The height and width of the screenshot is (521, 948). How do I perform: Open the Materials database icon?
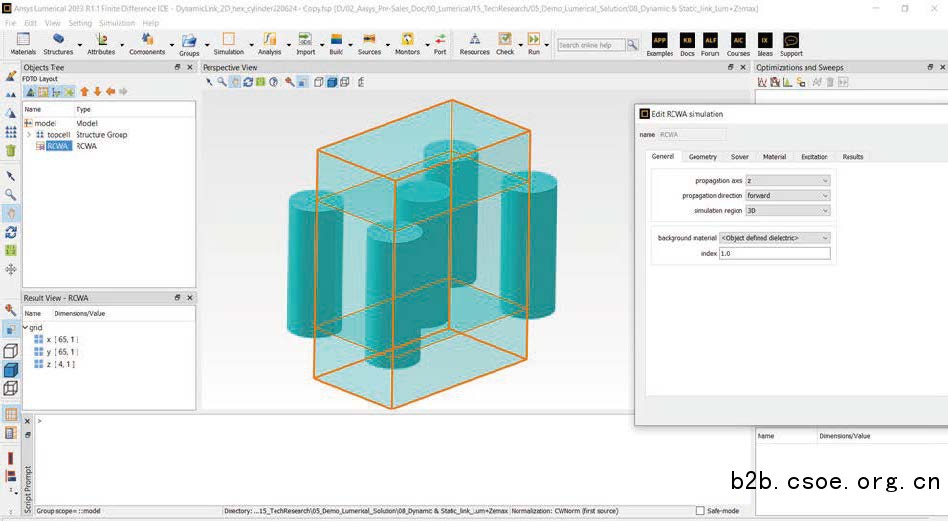[23, 40]
